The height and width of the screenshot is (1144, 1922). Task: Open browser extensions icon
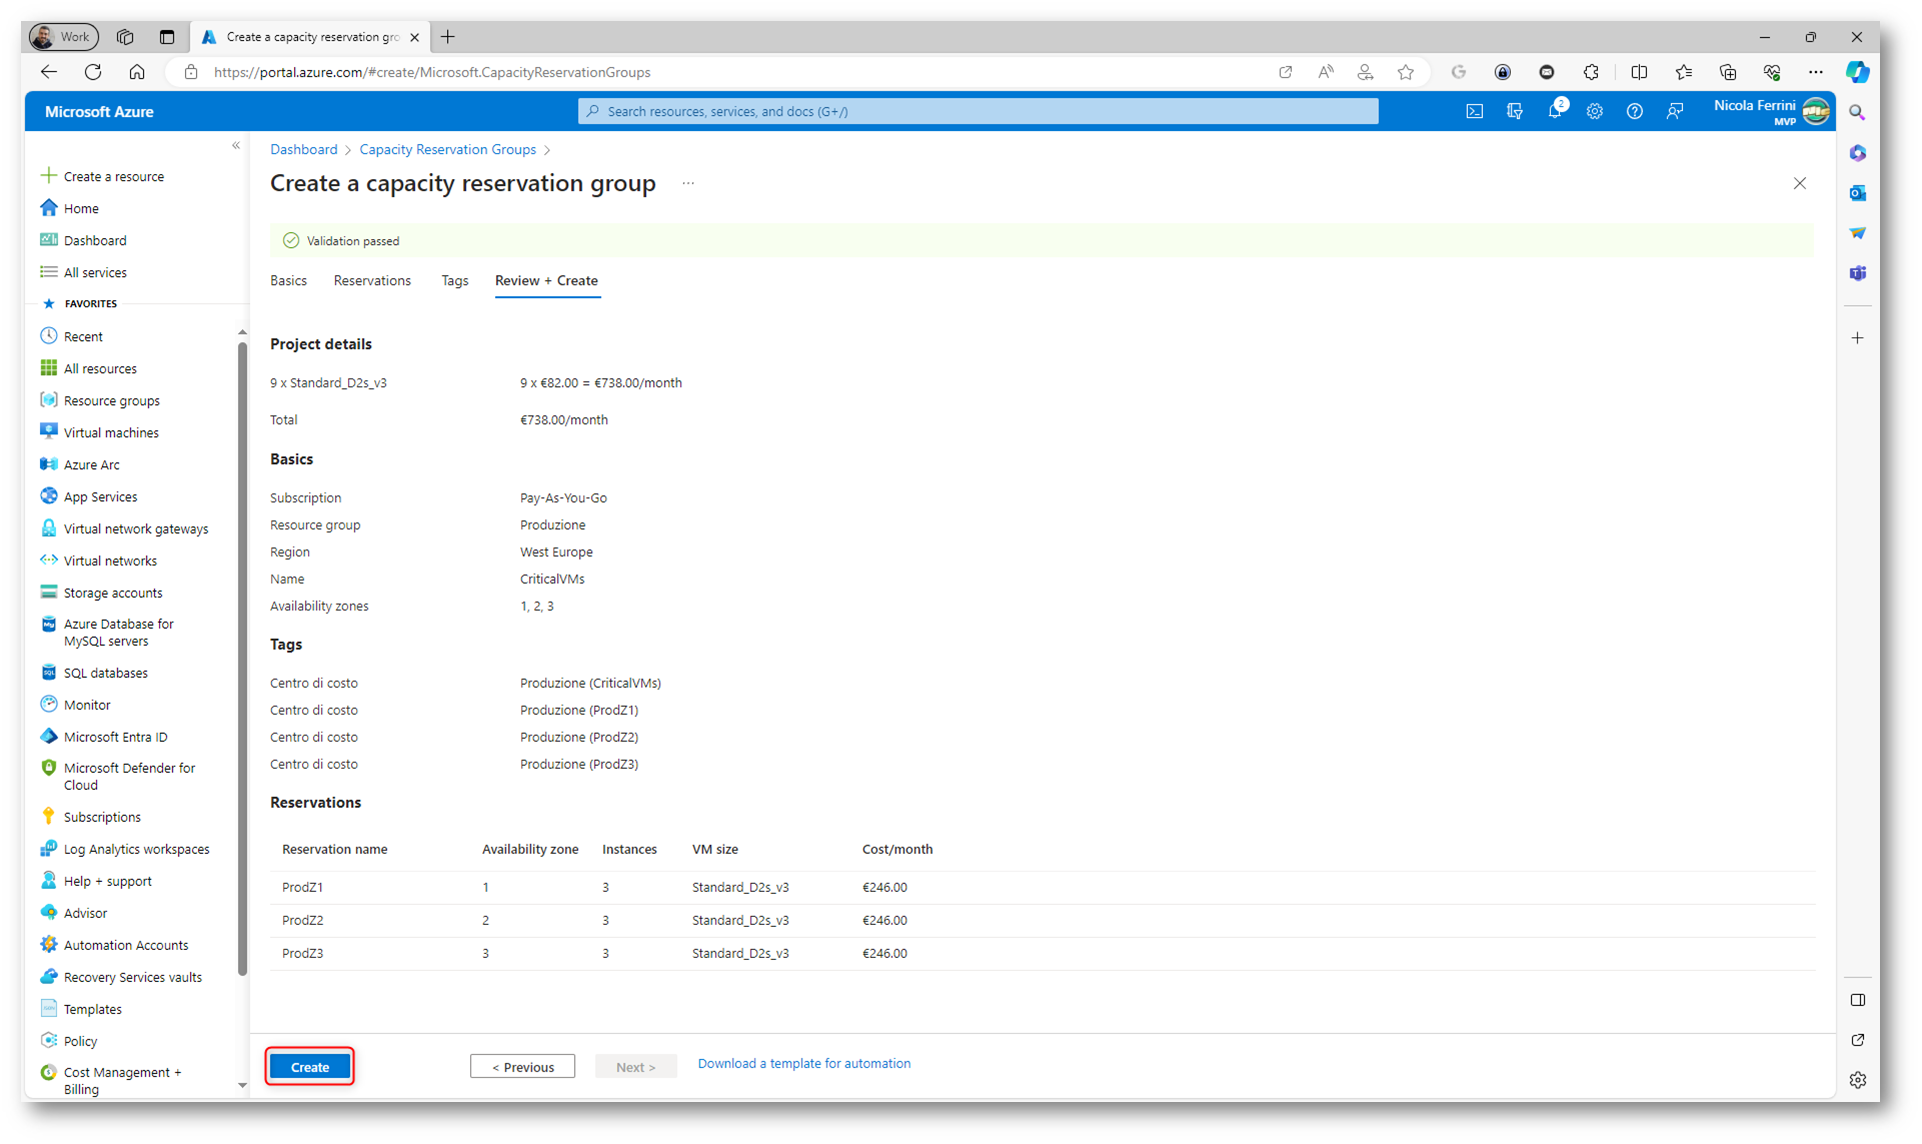1591,72
